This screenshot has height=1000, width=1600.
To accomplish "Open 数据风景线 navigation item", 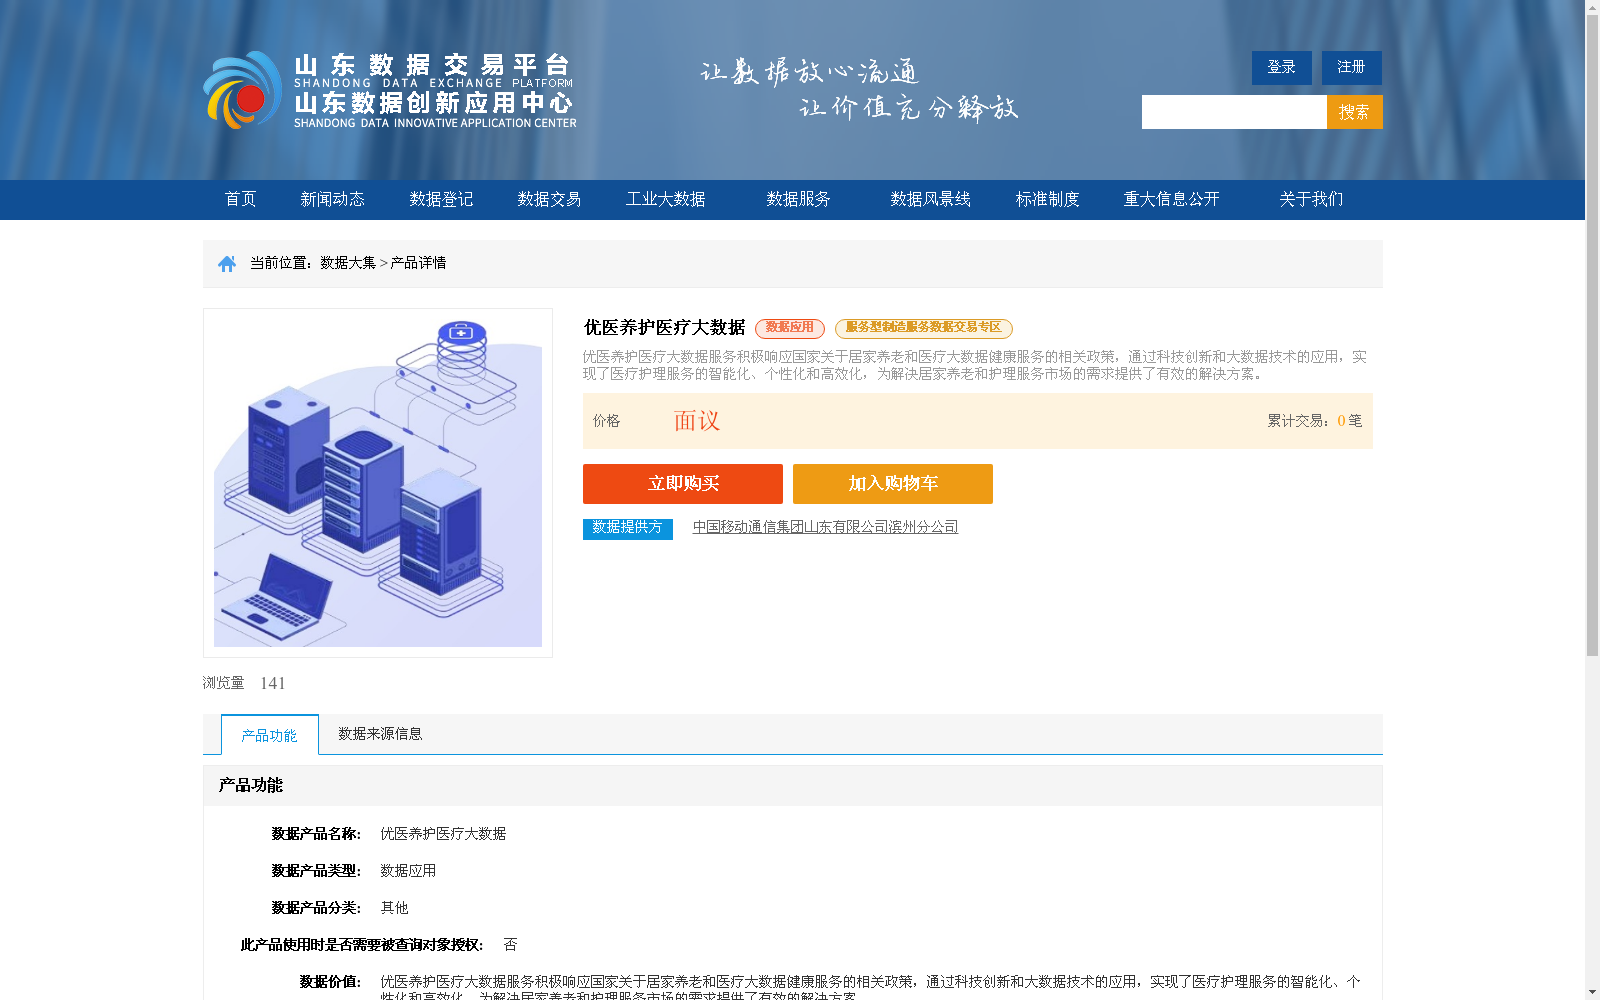I will pos(930,199).
